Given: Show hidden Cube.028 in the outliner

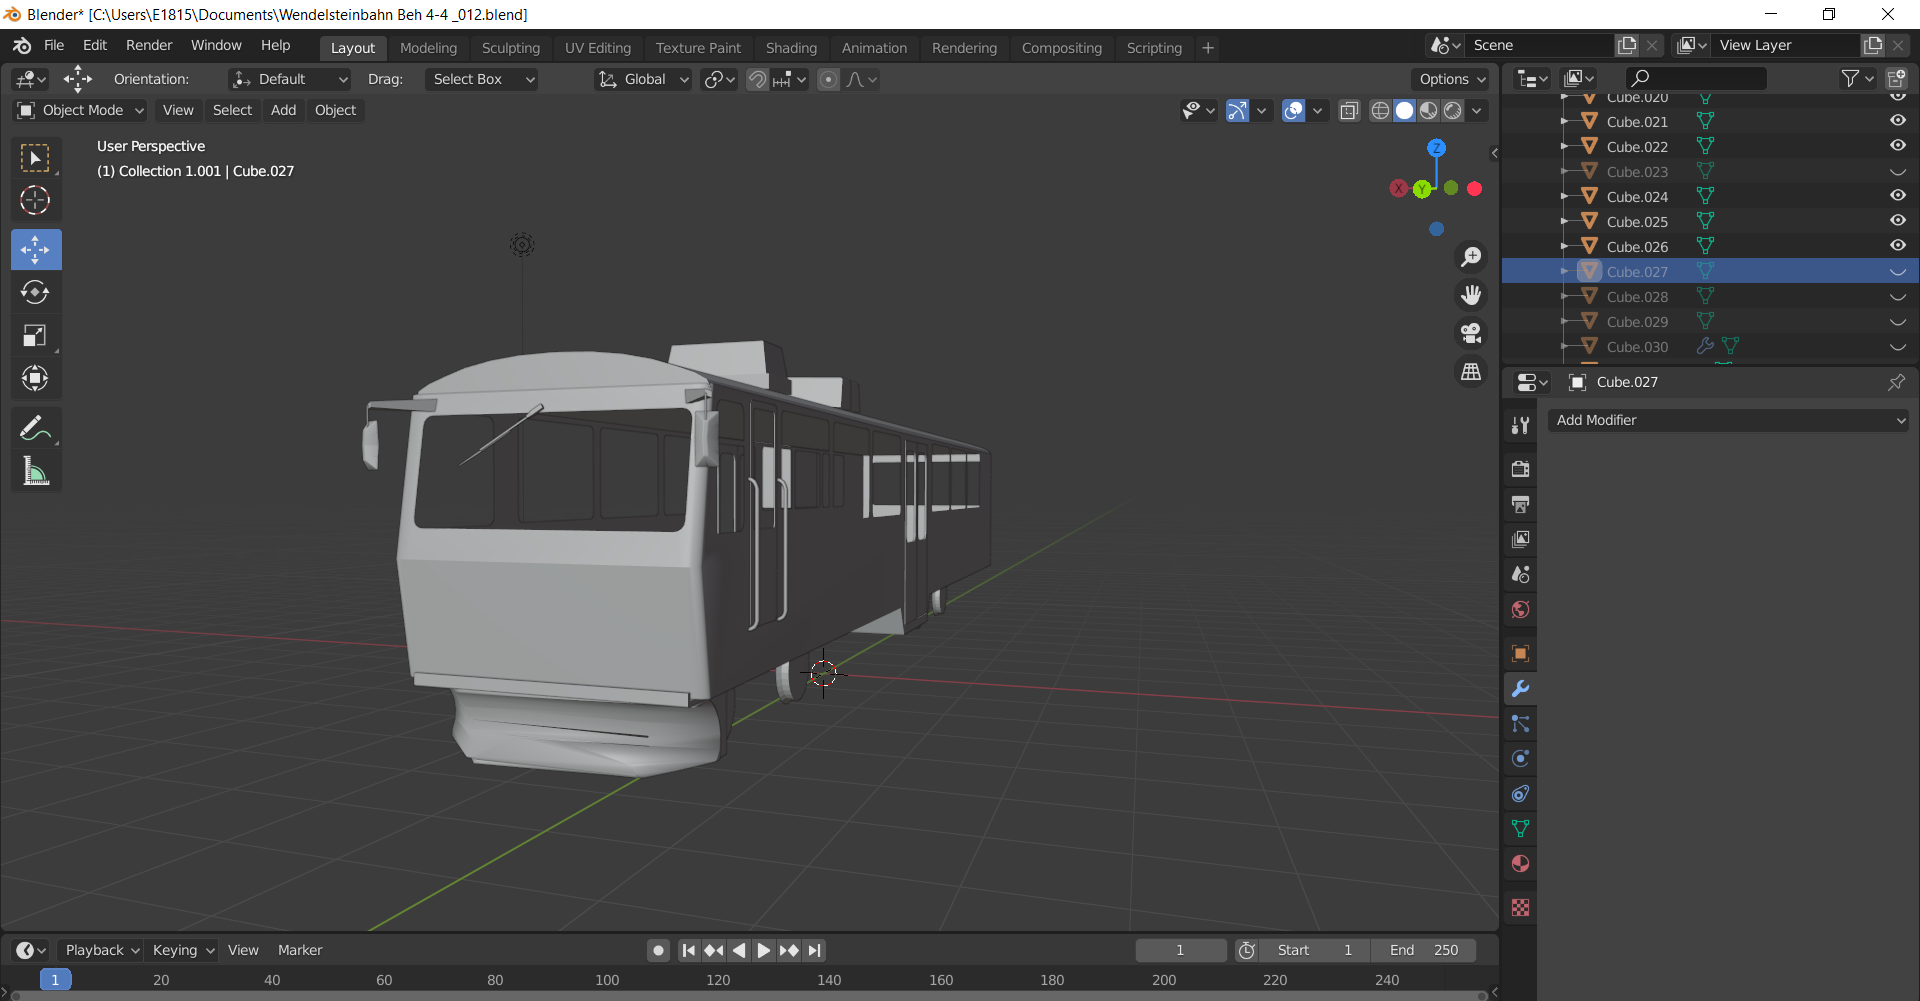Looking at the screenshot, I should point(1897,297).
